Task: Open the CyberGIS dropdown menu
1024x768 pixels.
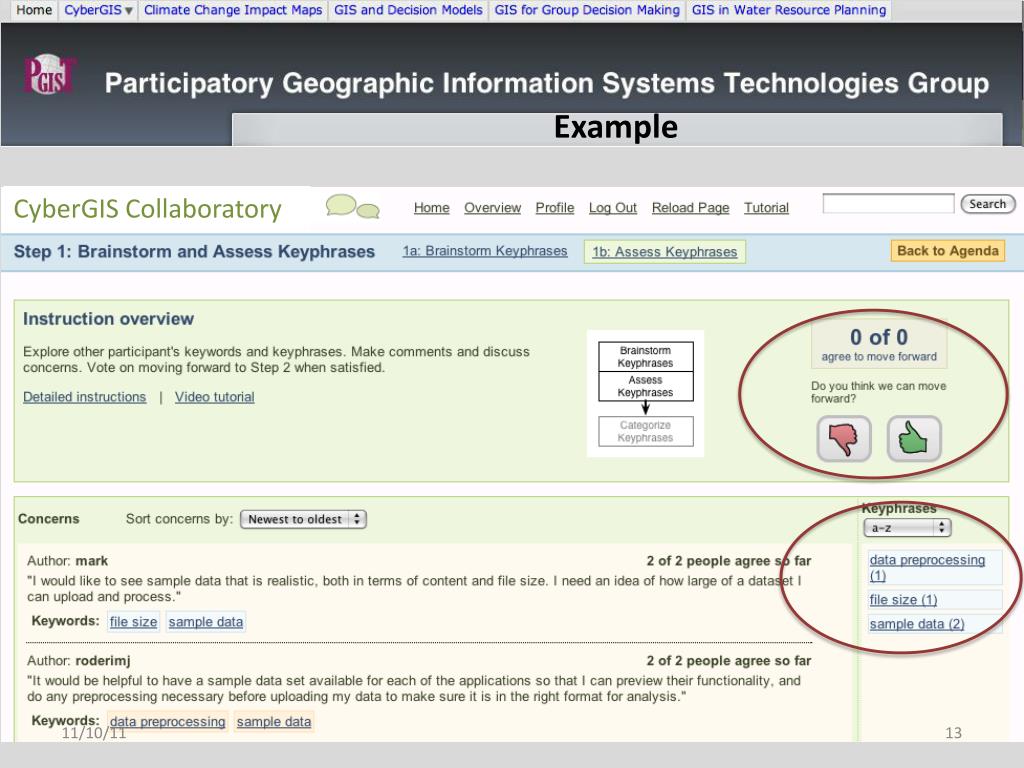Action: click(x=98, y=10)
